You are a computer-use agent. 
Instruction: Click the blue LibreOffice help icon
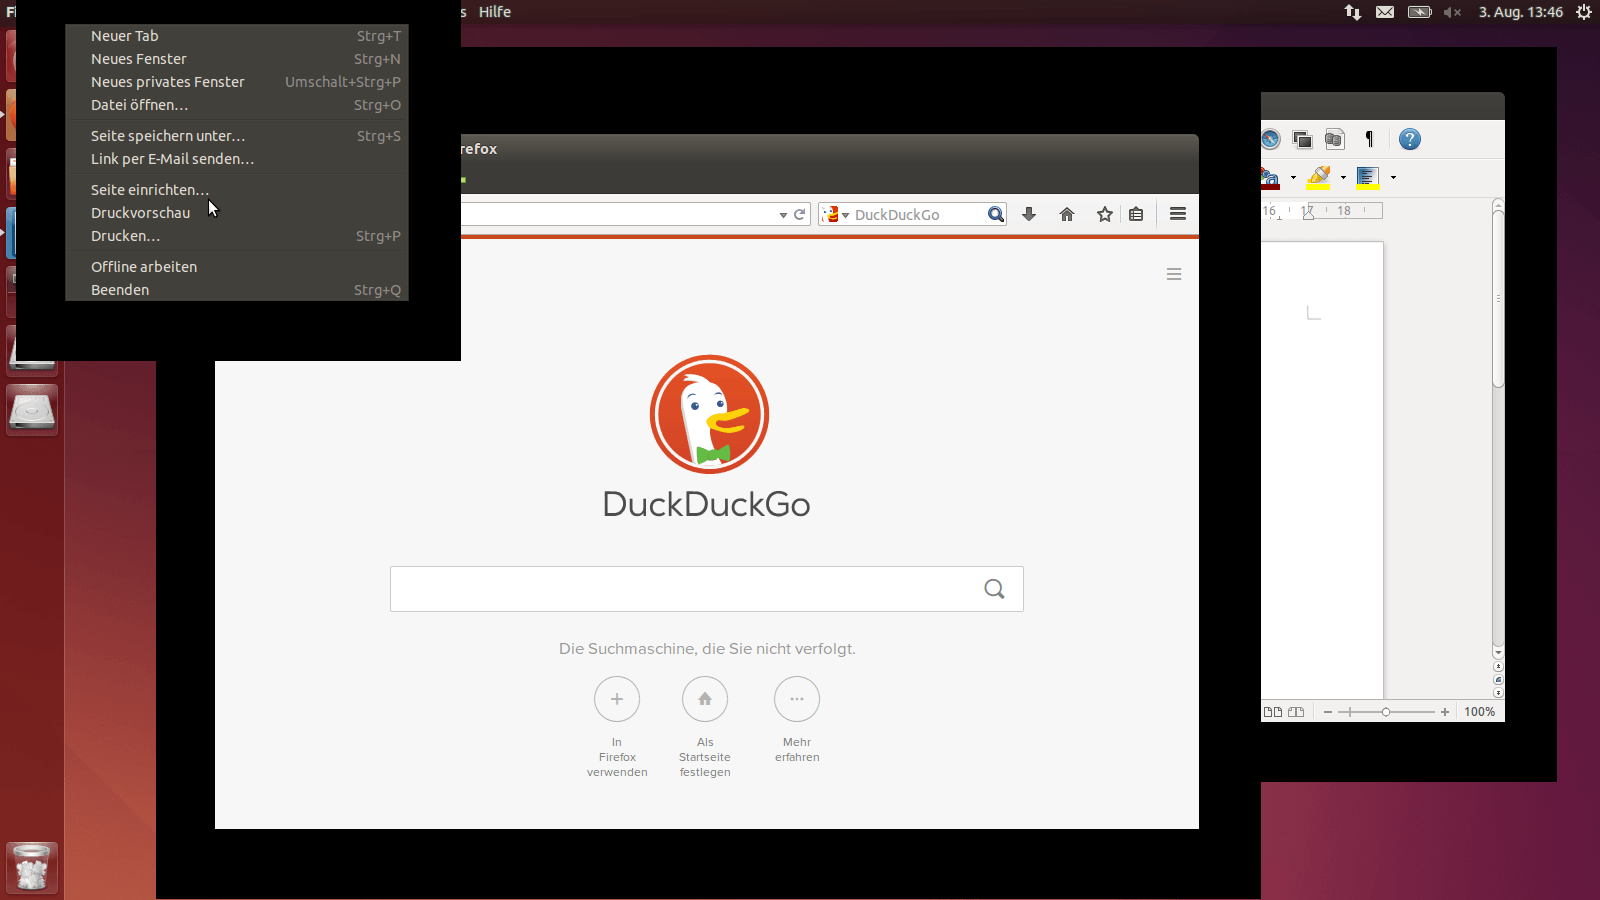pyautogui.click(x=1410, y=139)
